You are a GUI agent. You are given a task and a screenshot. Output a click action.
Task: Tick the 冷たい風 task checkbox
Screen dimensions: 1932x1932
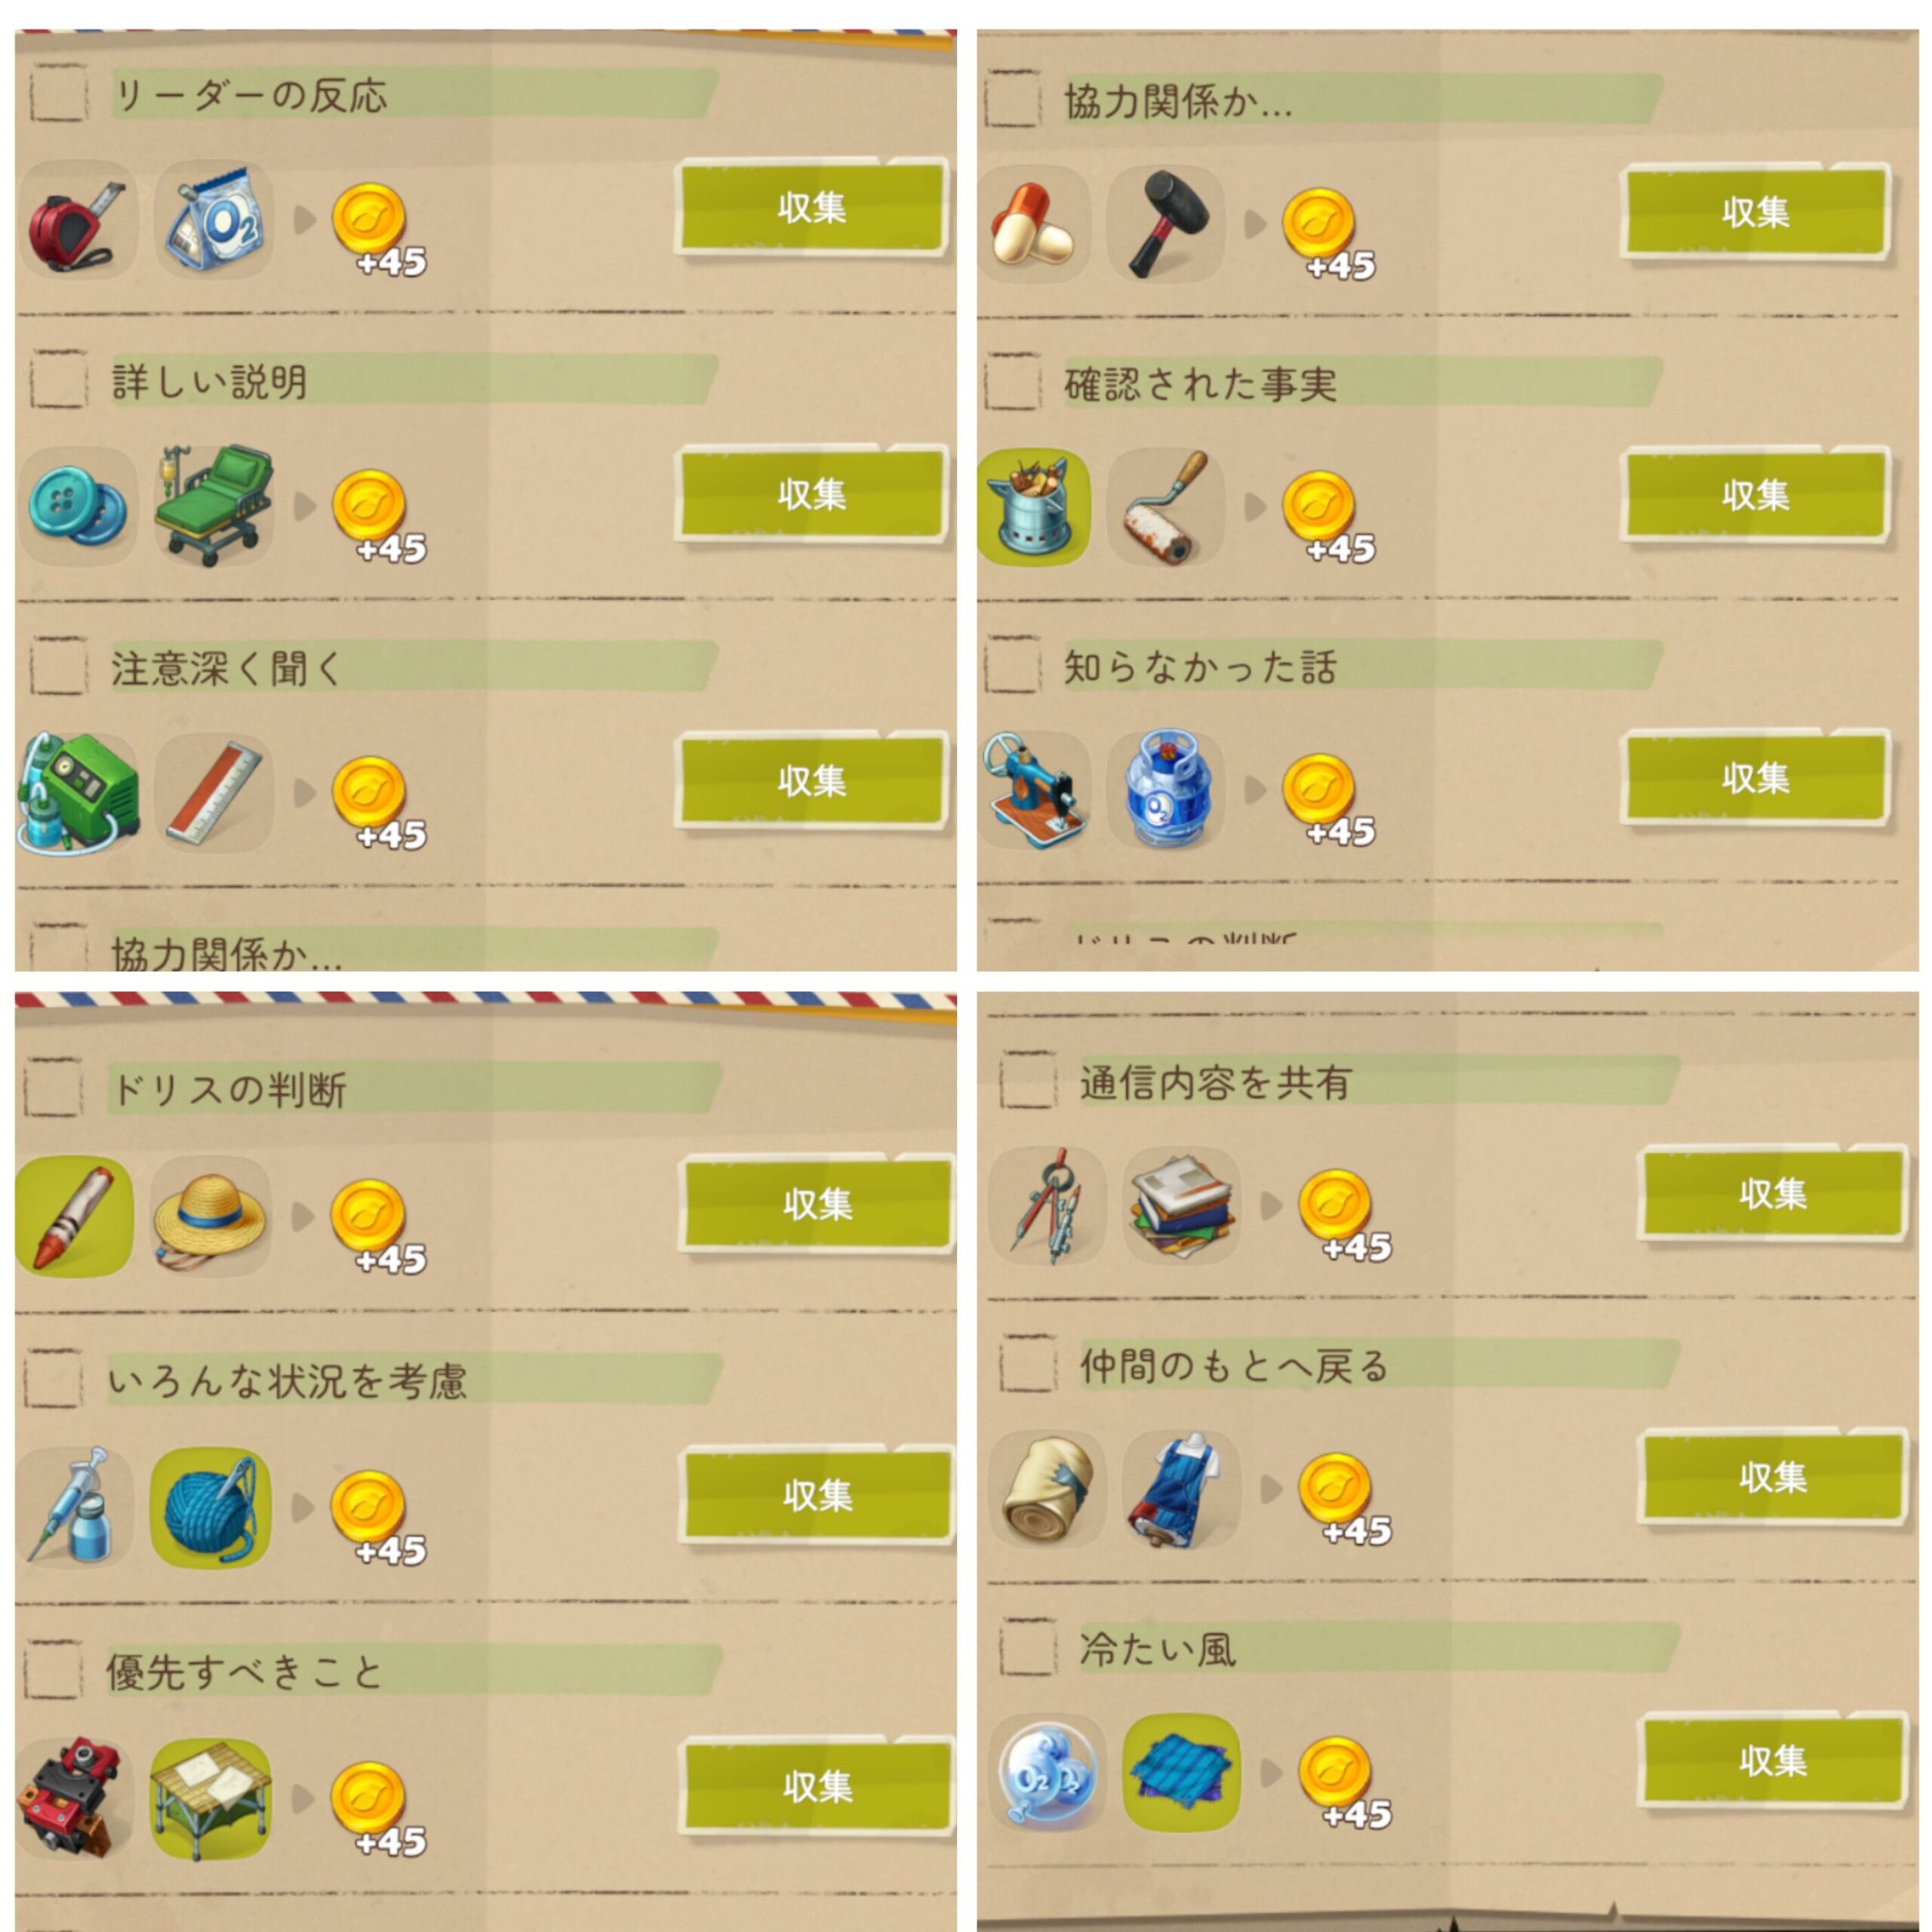pos(1029,1647)
